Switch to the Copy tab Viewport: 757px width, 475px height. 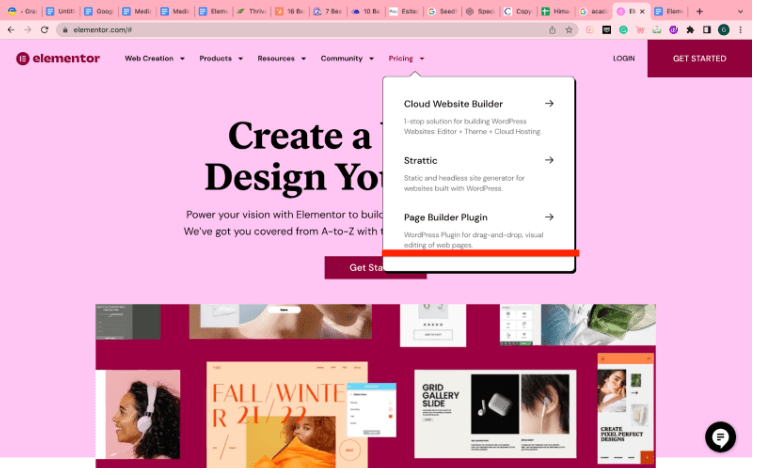pyautogui.click(x=519, y=11)
